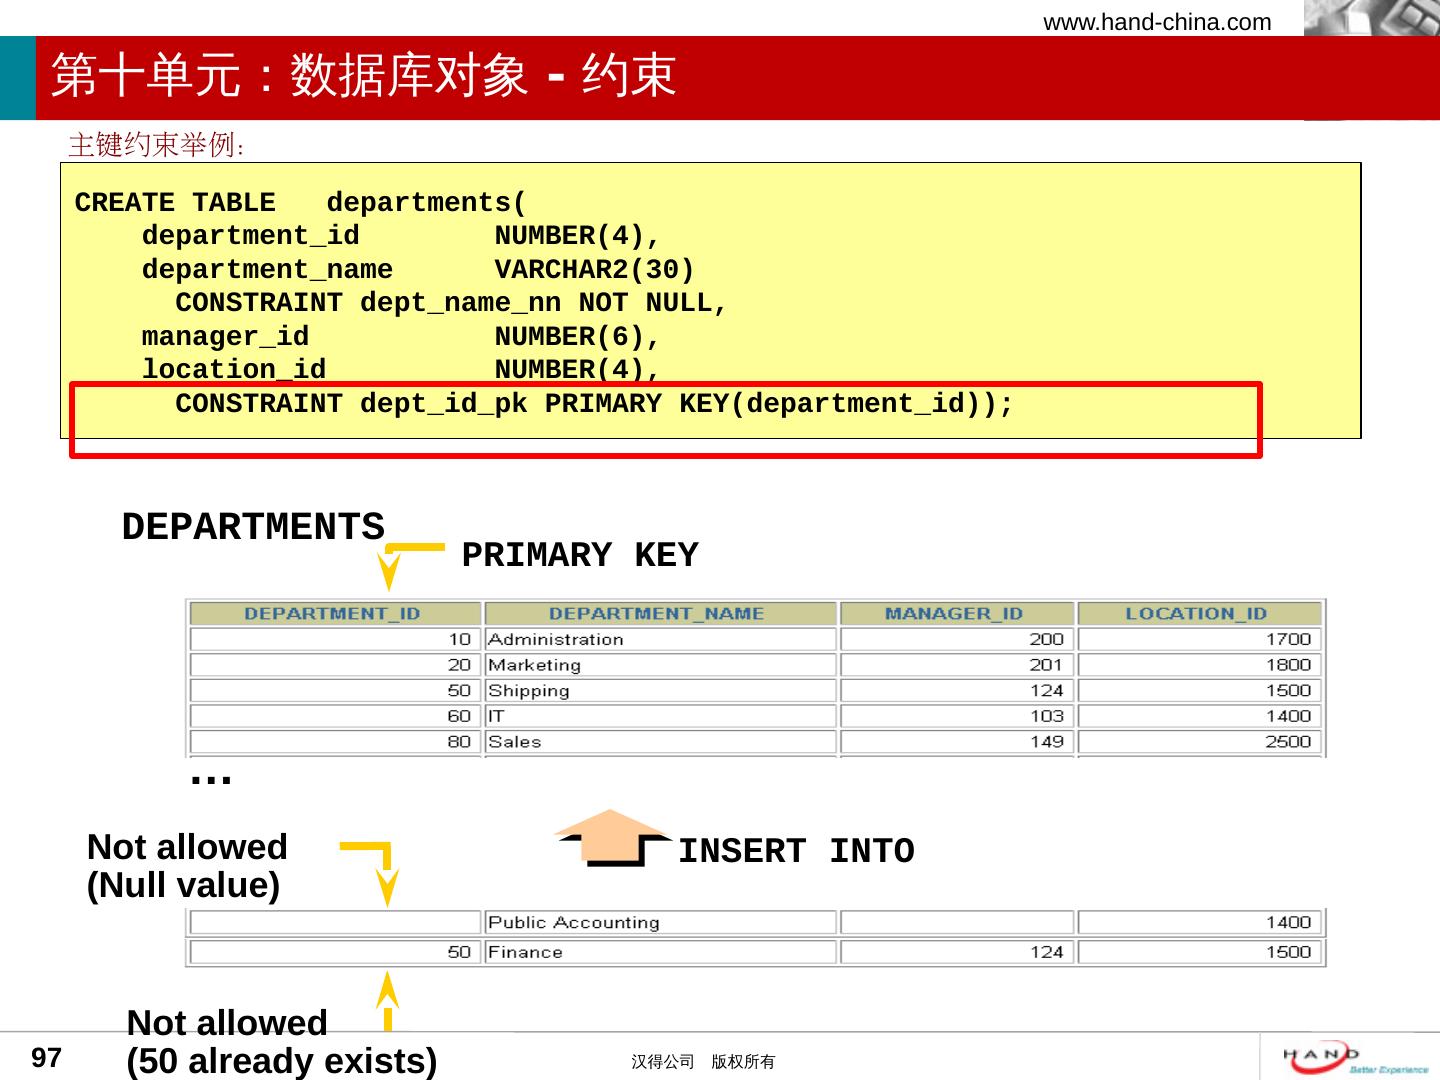Click the empty manager ID cell for Public Accounting
The height and width of the screenshot is (1080, 1440).
pyautogui.click(x=957, y=922)
